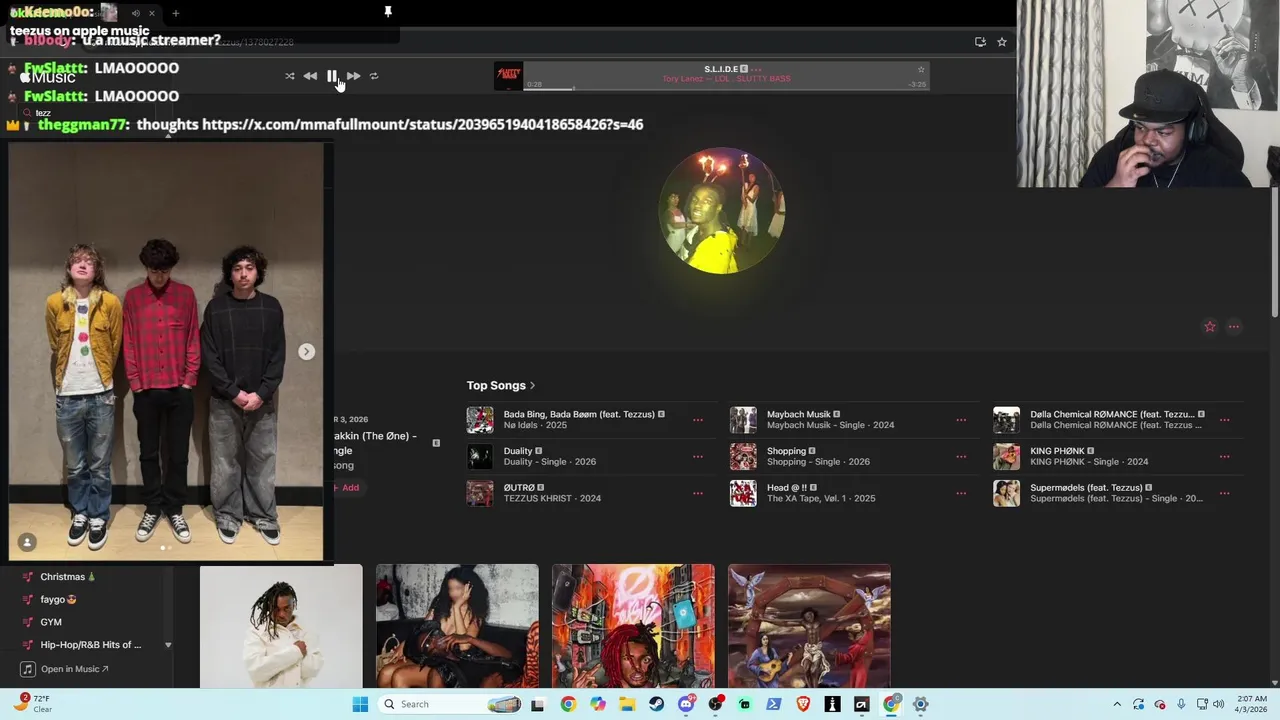
Task: Play KING PHØNK via its song artwork
Action: [1006, 457]
